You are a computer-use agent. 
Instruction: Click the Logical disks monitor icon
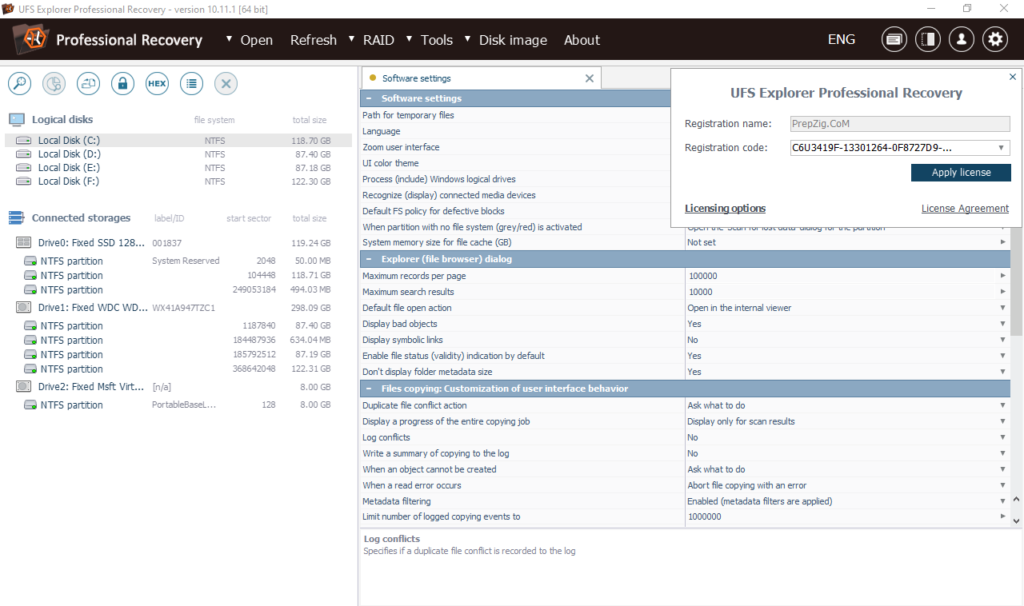(17, 120)
